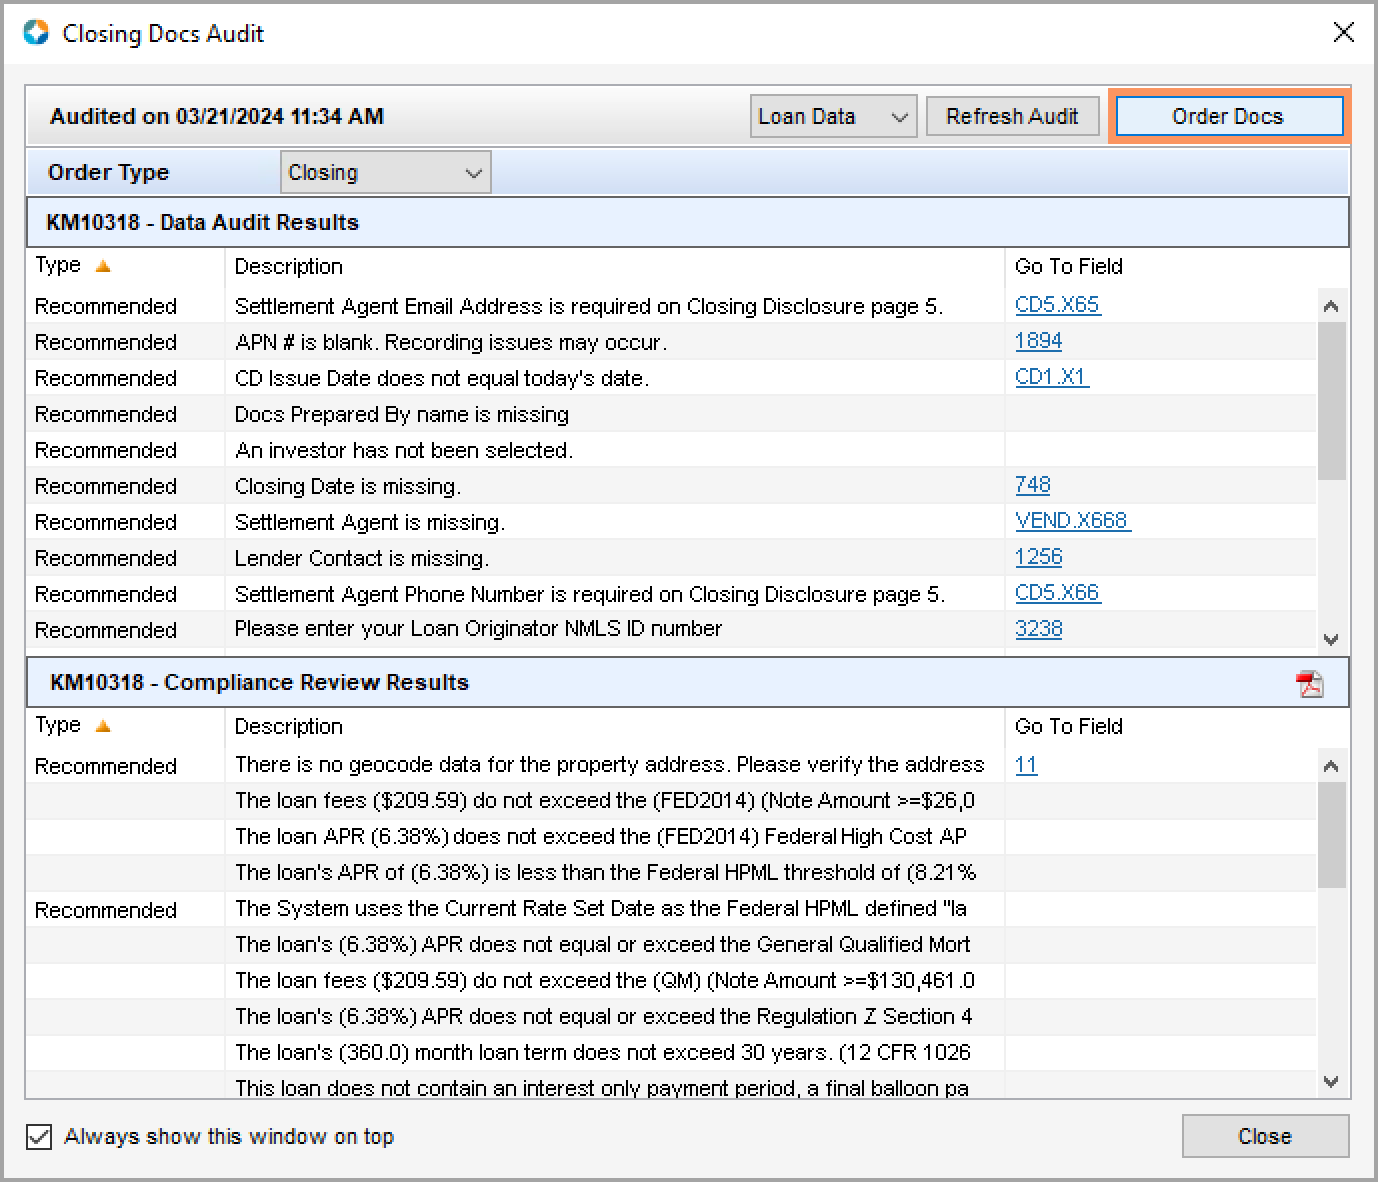Select row about Federal HPML threshold of 8.21%
This screenshot has width=1378, height=1182.
(671, 873)
